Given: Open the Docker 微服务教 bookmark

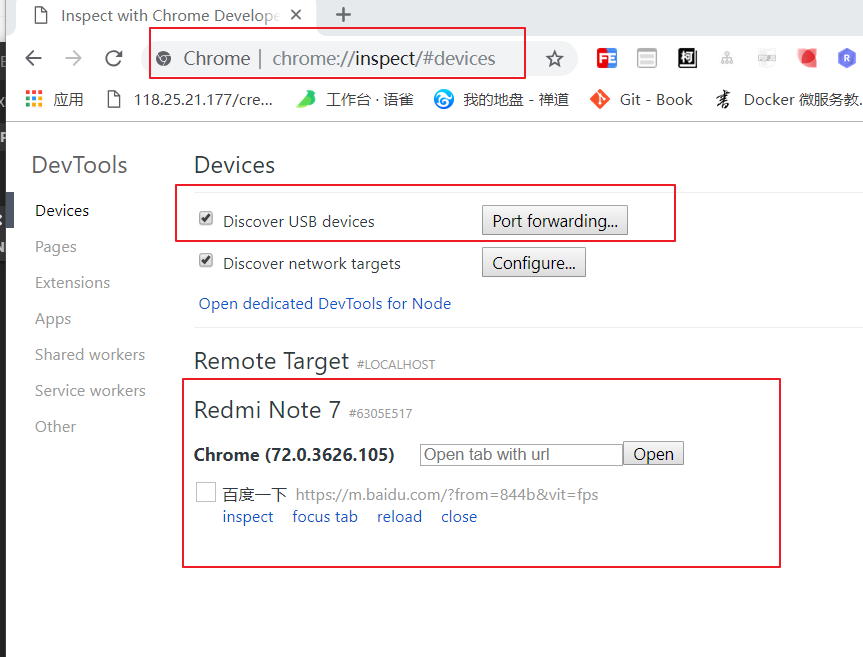Looking at the screenshot, I should coord(788,100).
